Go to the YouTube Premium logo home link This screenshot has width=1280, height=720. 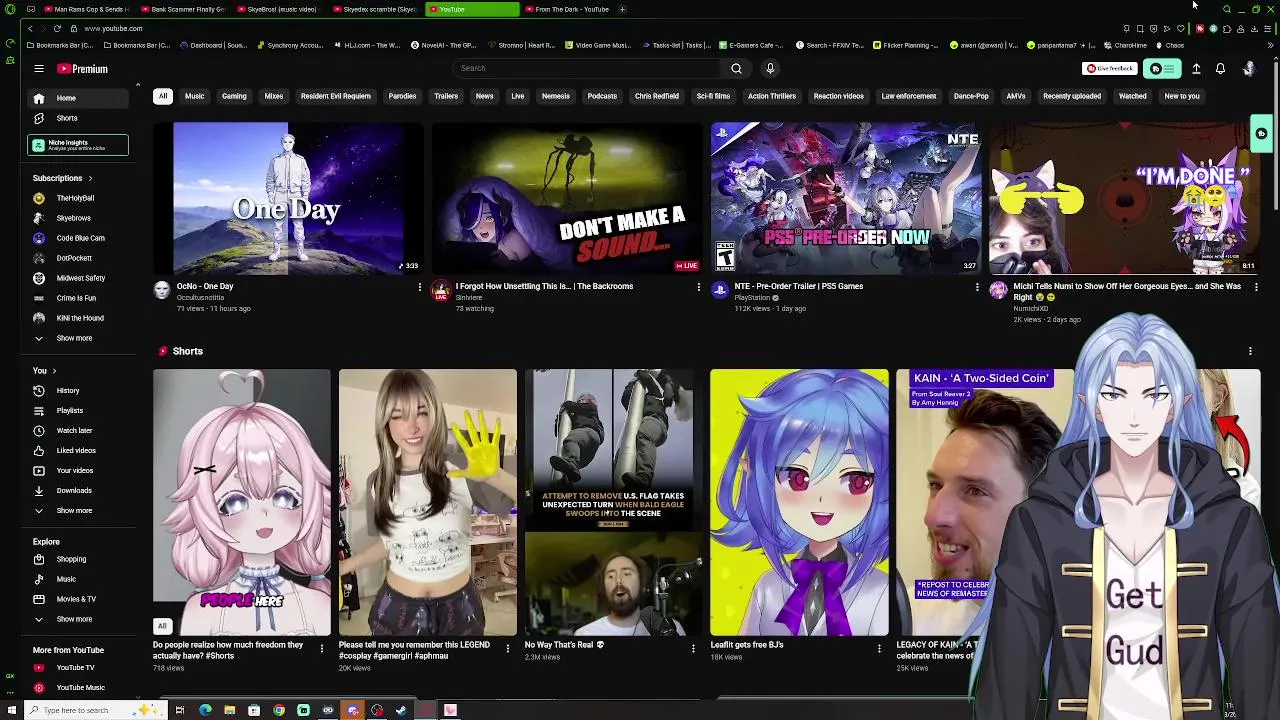pyautogui.click(x=82, y=69)
